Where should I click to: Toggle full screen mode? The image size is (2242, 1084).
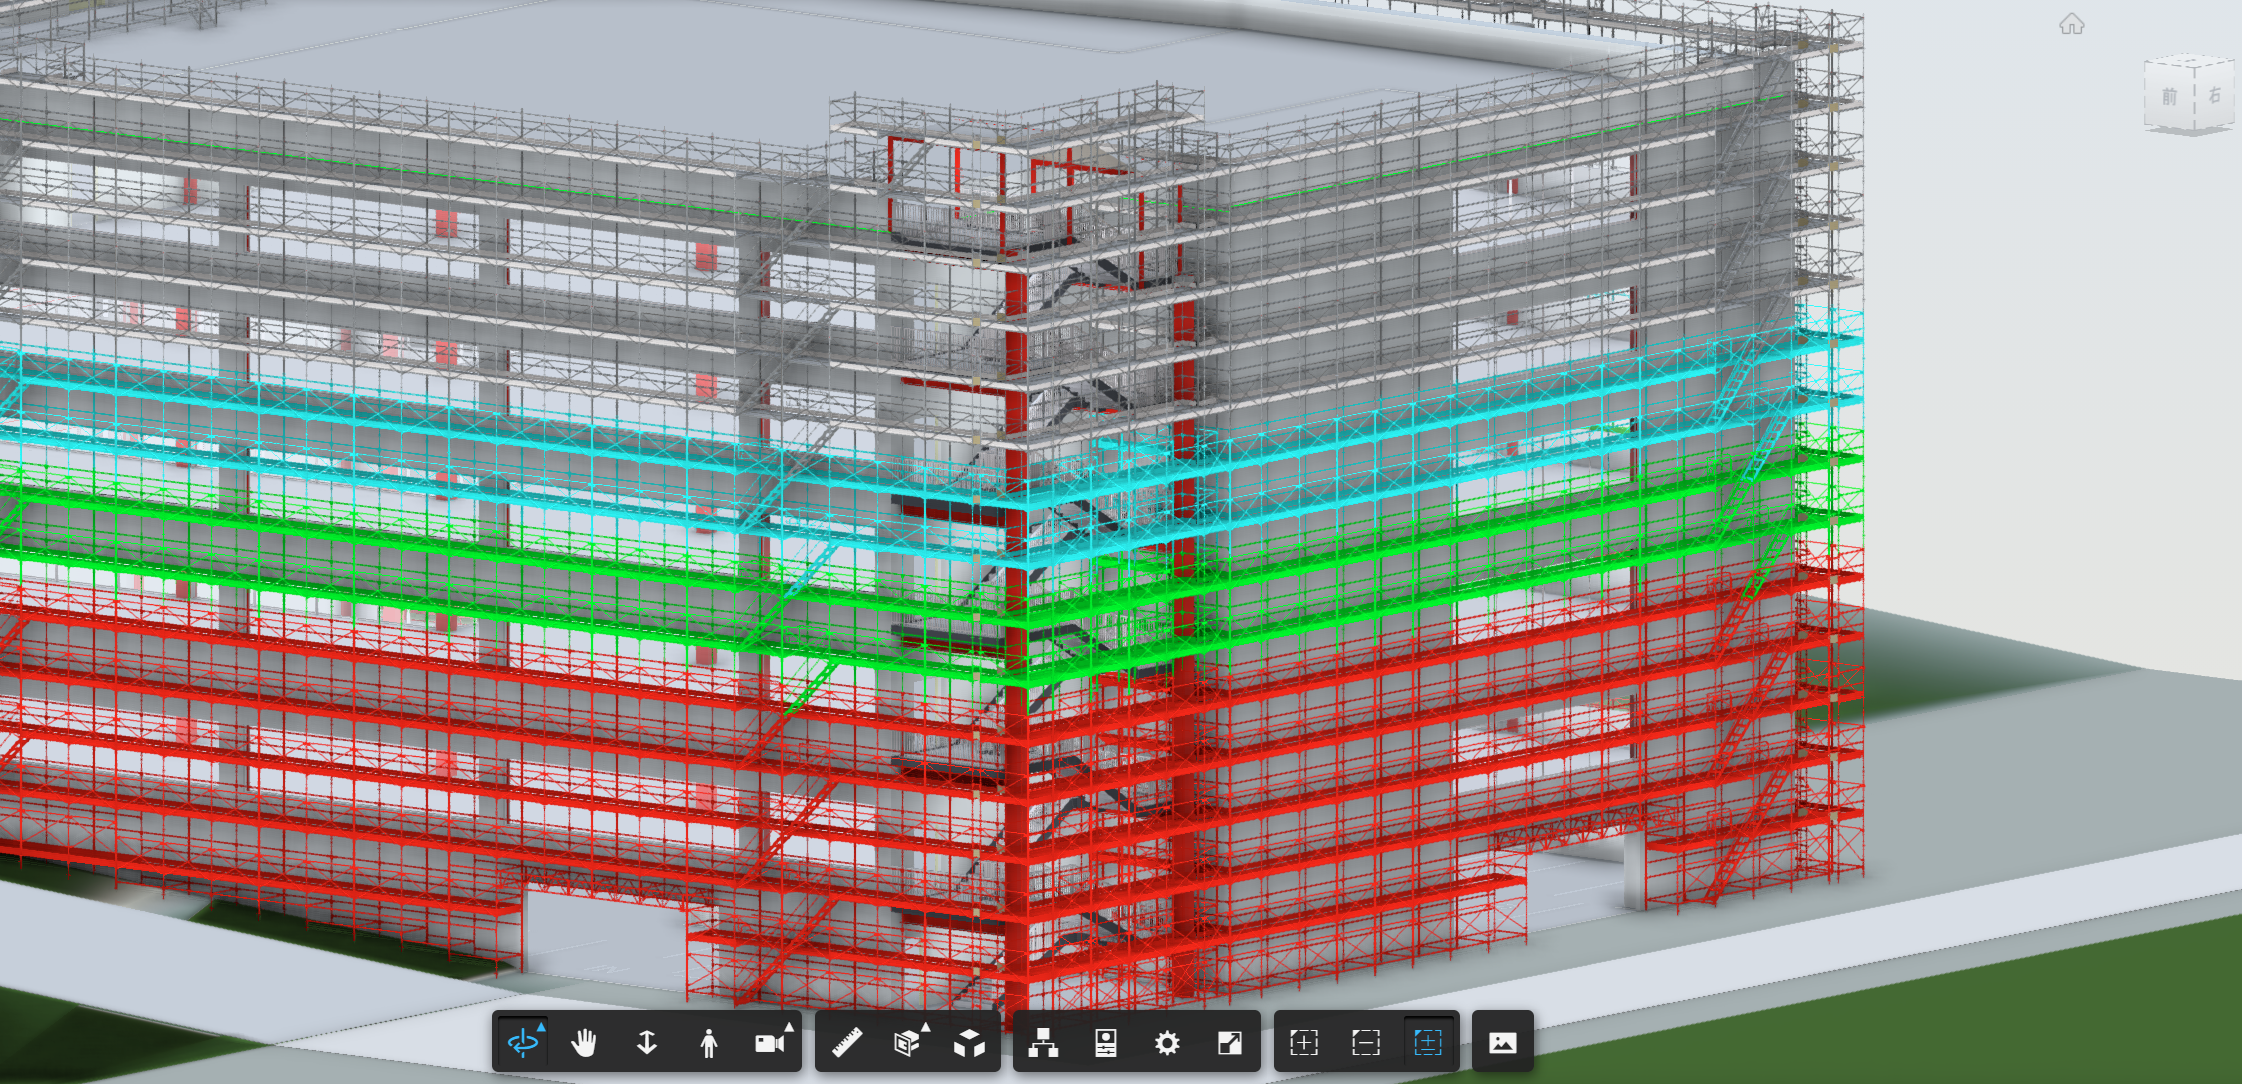point(1229,1043)
